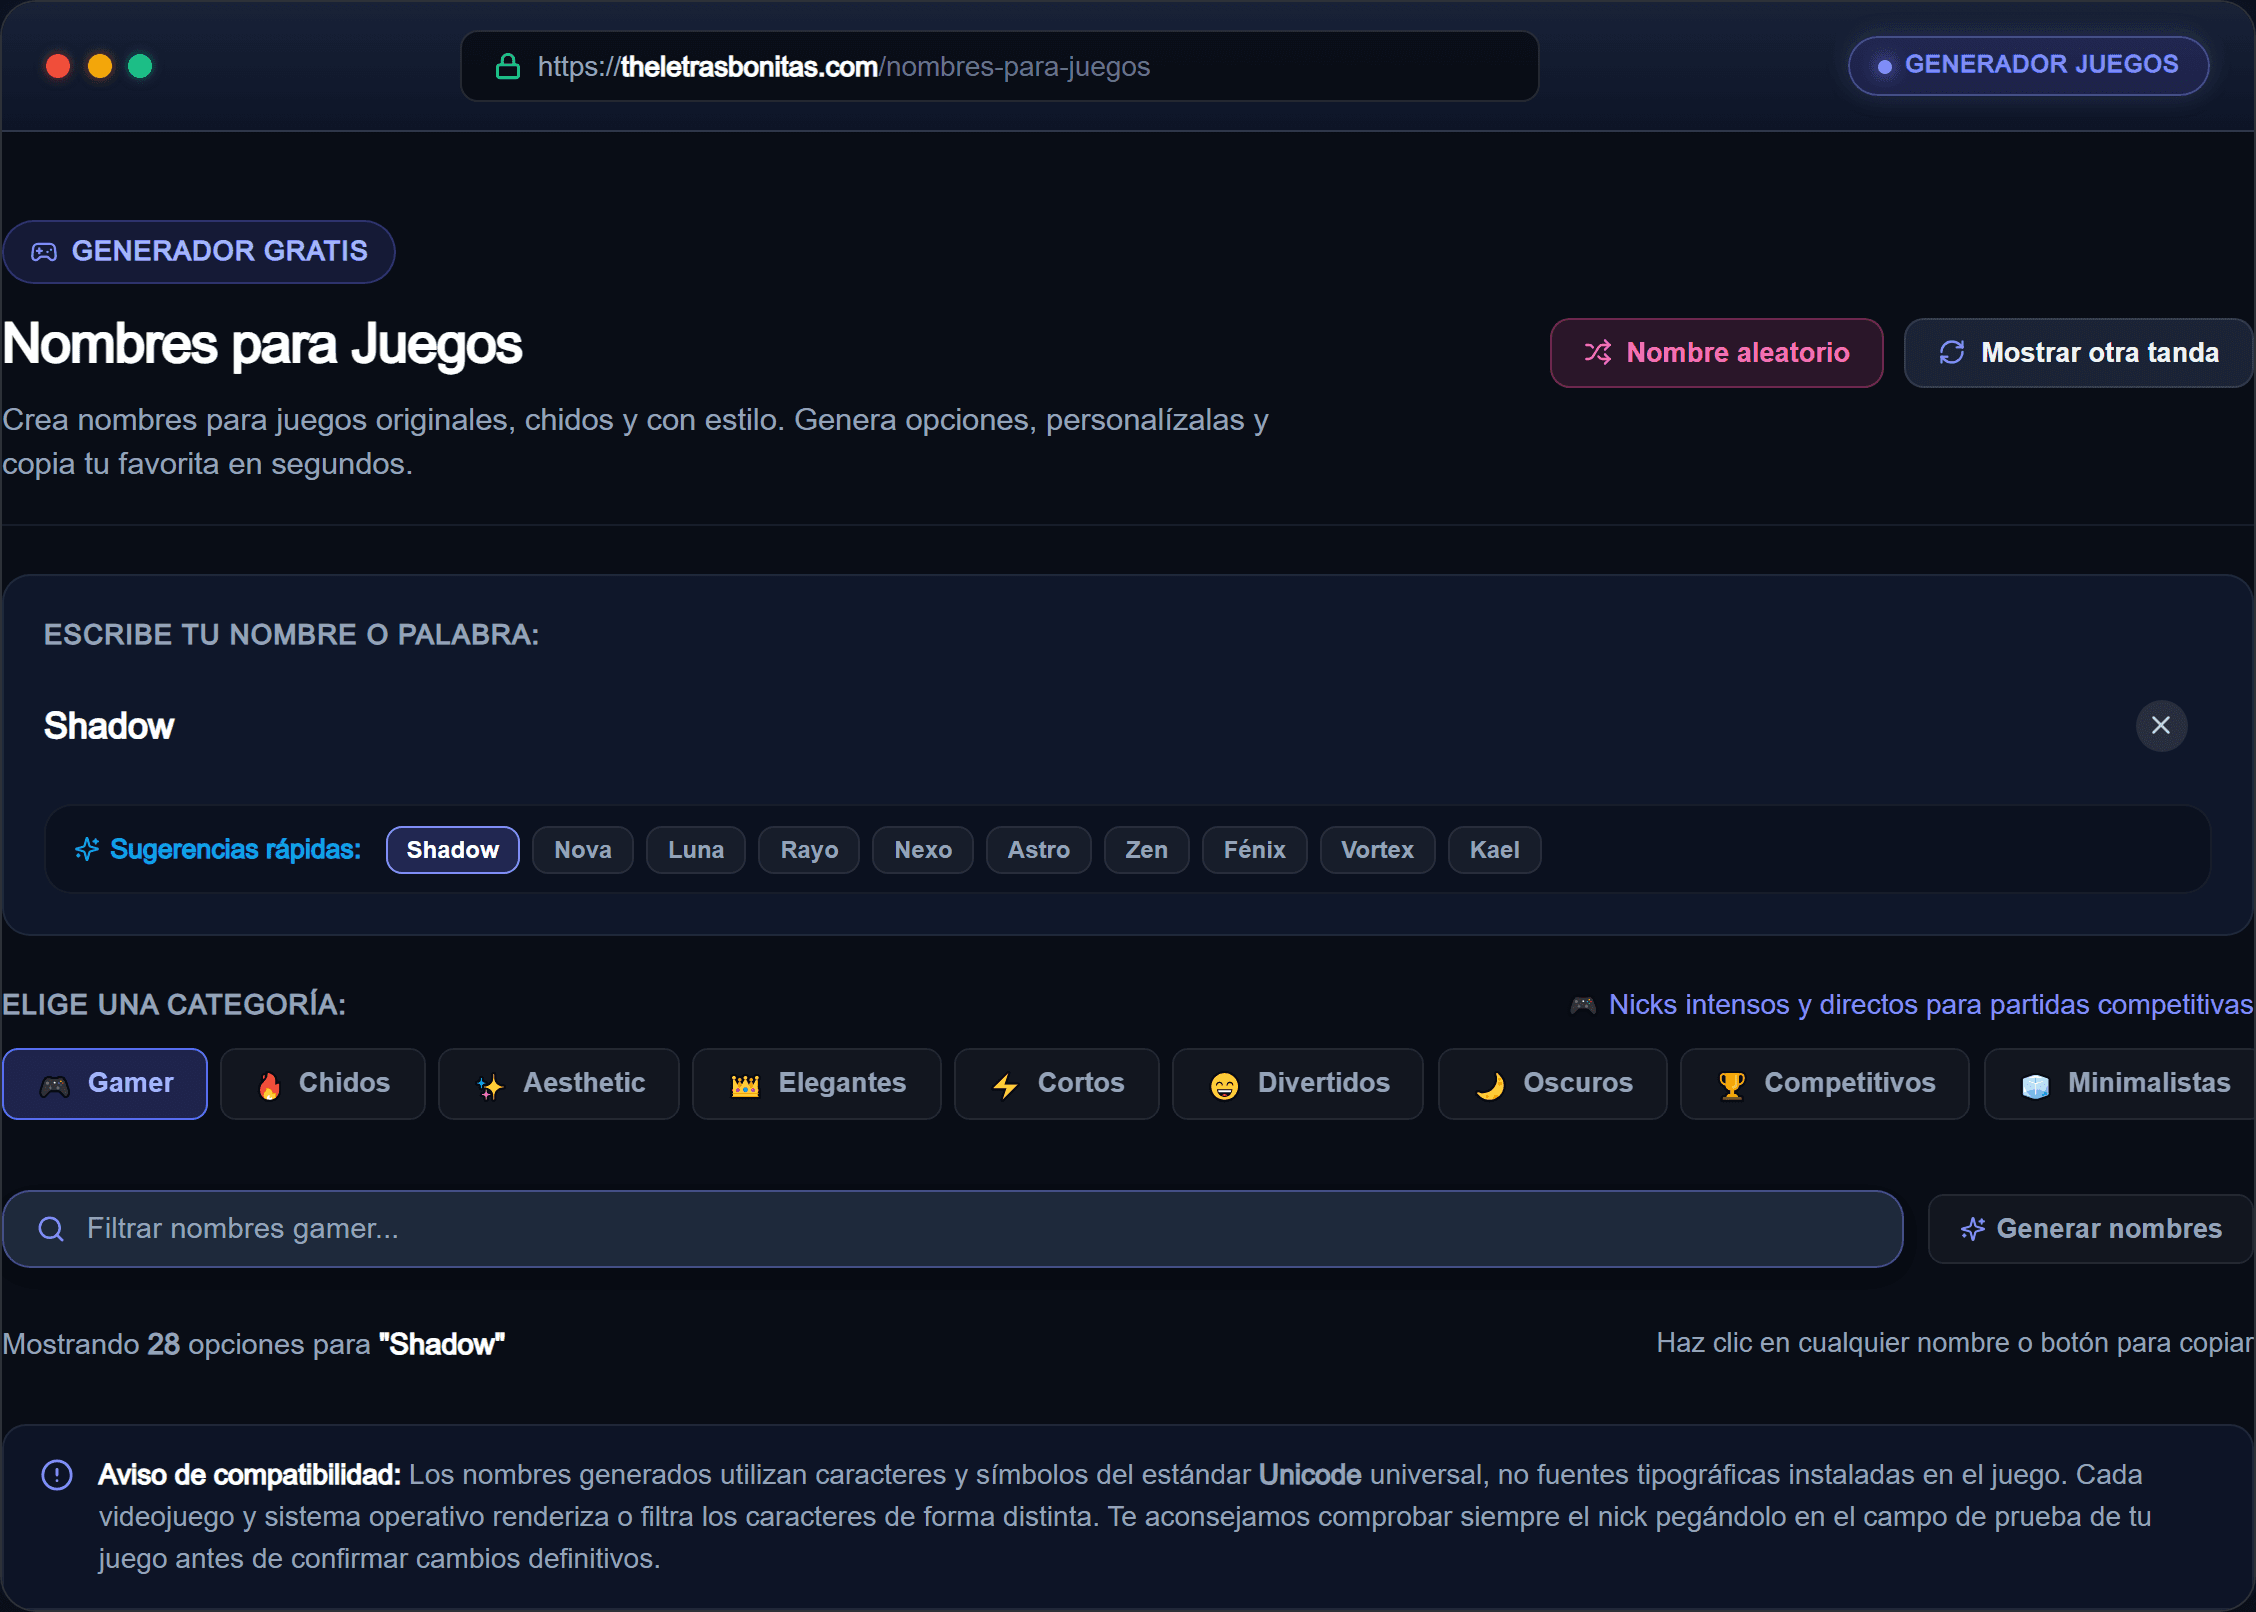Screen dimensions: 2256x1612
Task: Click the crown icon on Elegantes category
Action: pyautogui.click(x=745, y=1086)
